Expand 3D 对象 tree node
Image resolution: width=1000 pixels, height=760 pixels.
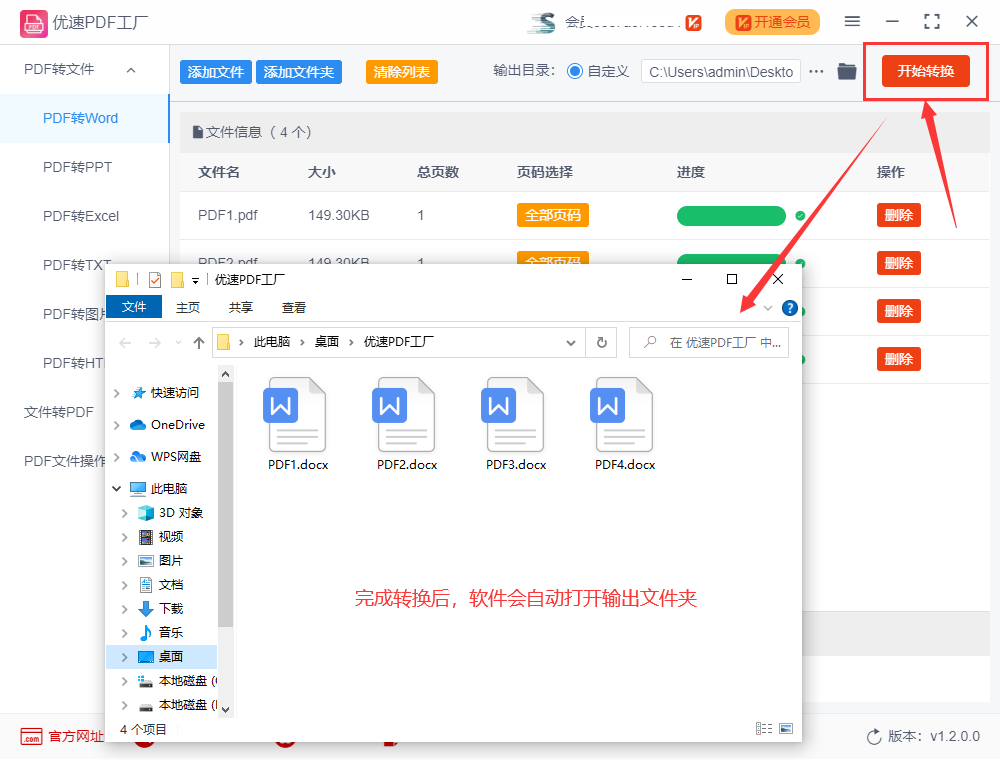click(x=124, y=513)
